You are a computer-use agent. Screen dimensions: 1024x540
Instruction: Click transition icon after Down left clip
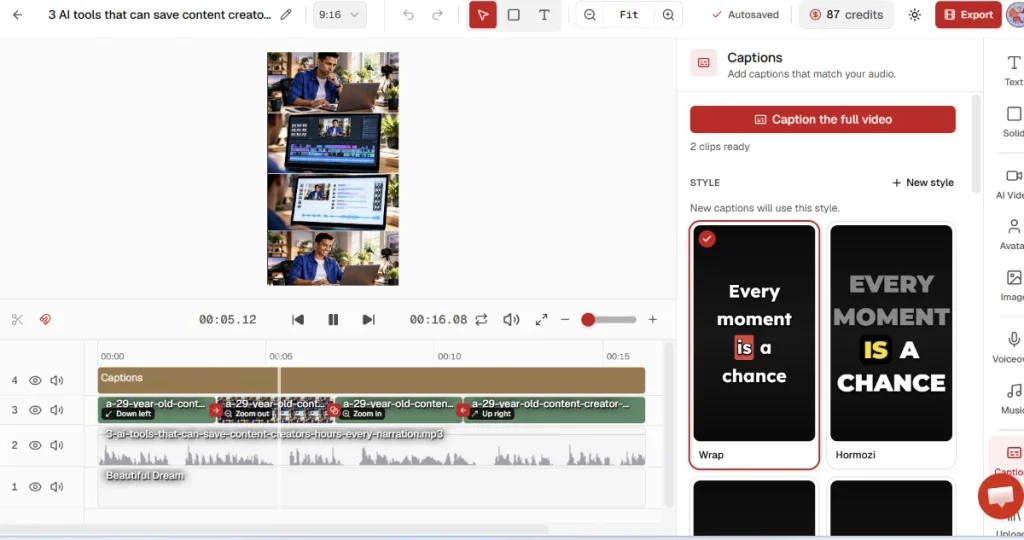[x=216, y=410]
